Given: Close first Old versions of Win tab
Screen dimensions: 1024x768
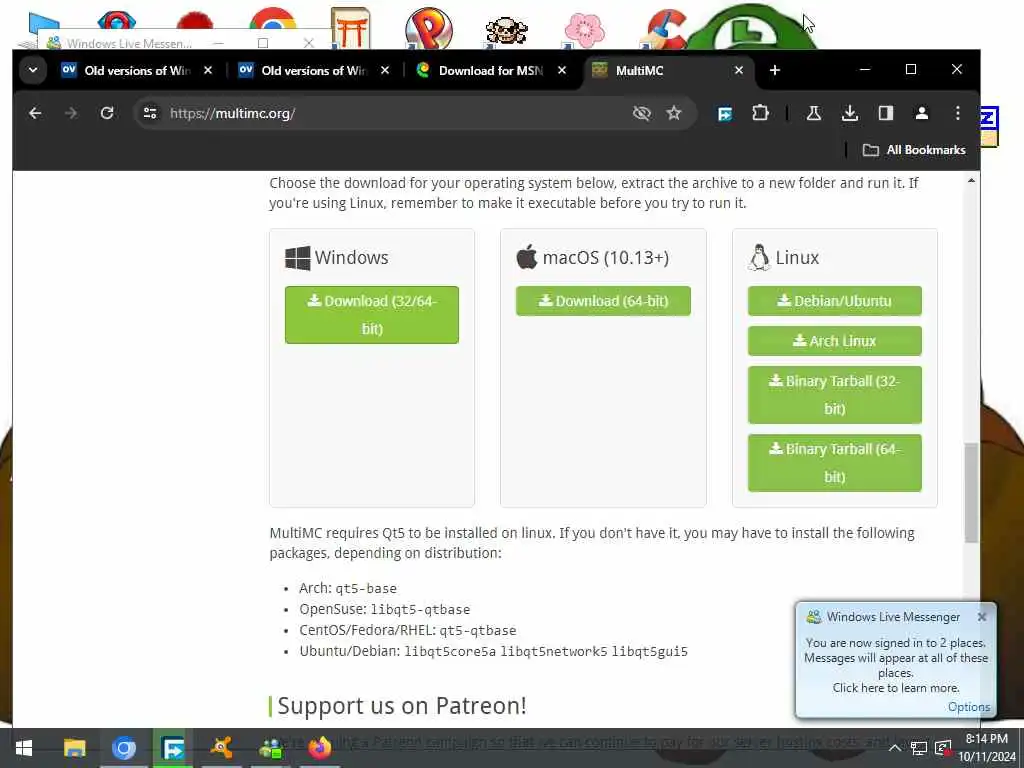Looking at the screenshot, I should tap(208, 70).
